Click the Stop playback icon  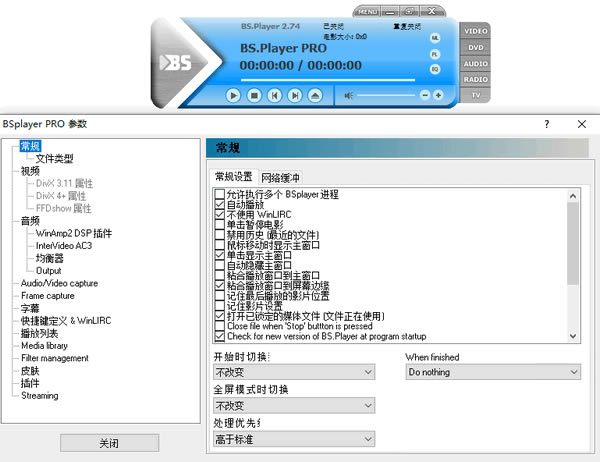[x=253, y=95]
